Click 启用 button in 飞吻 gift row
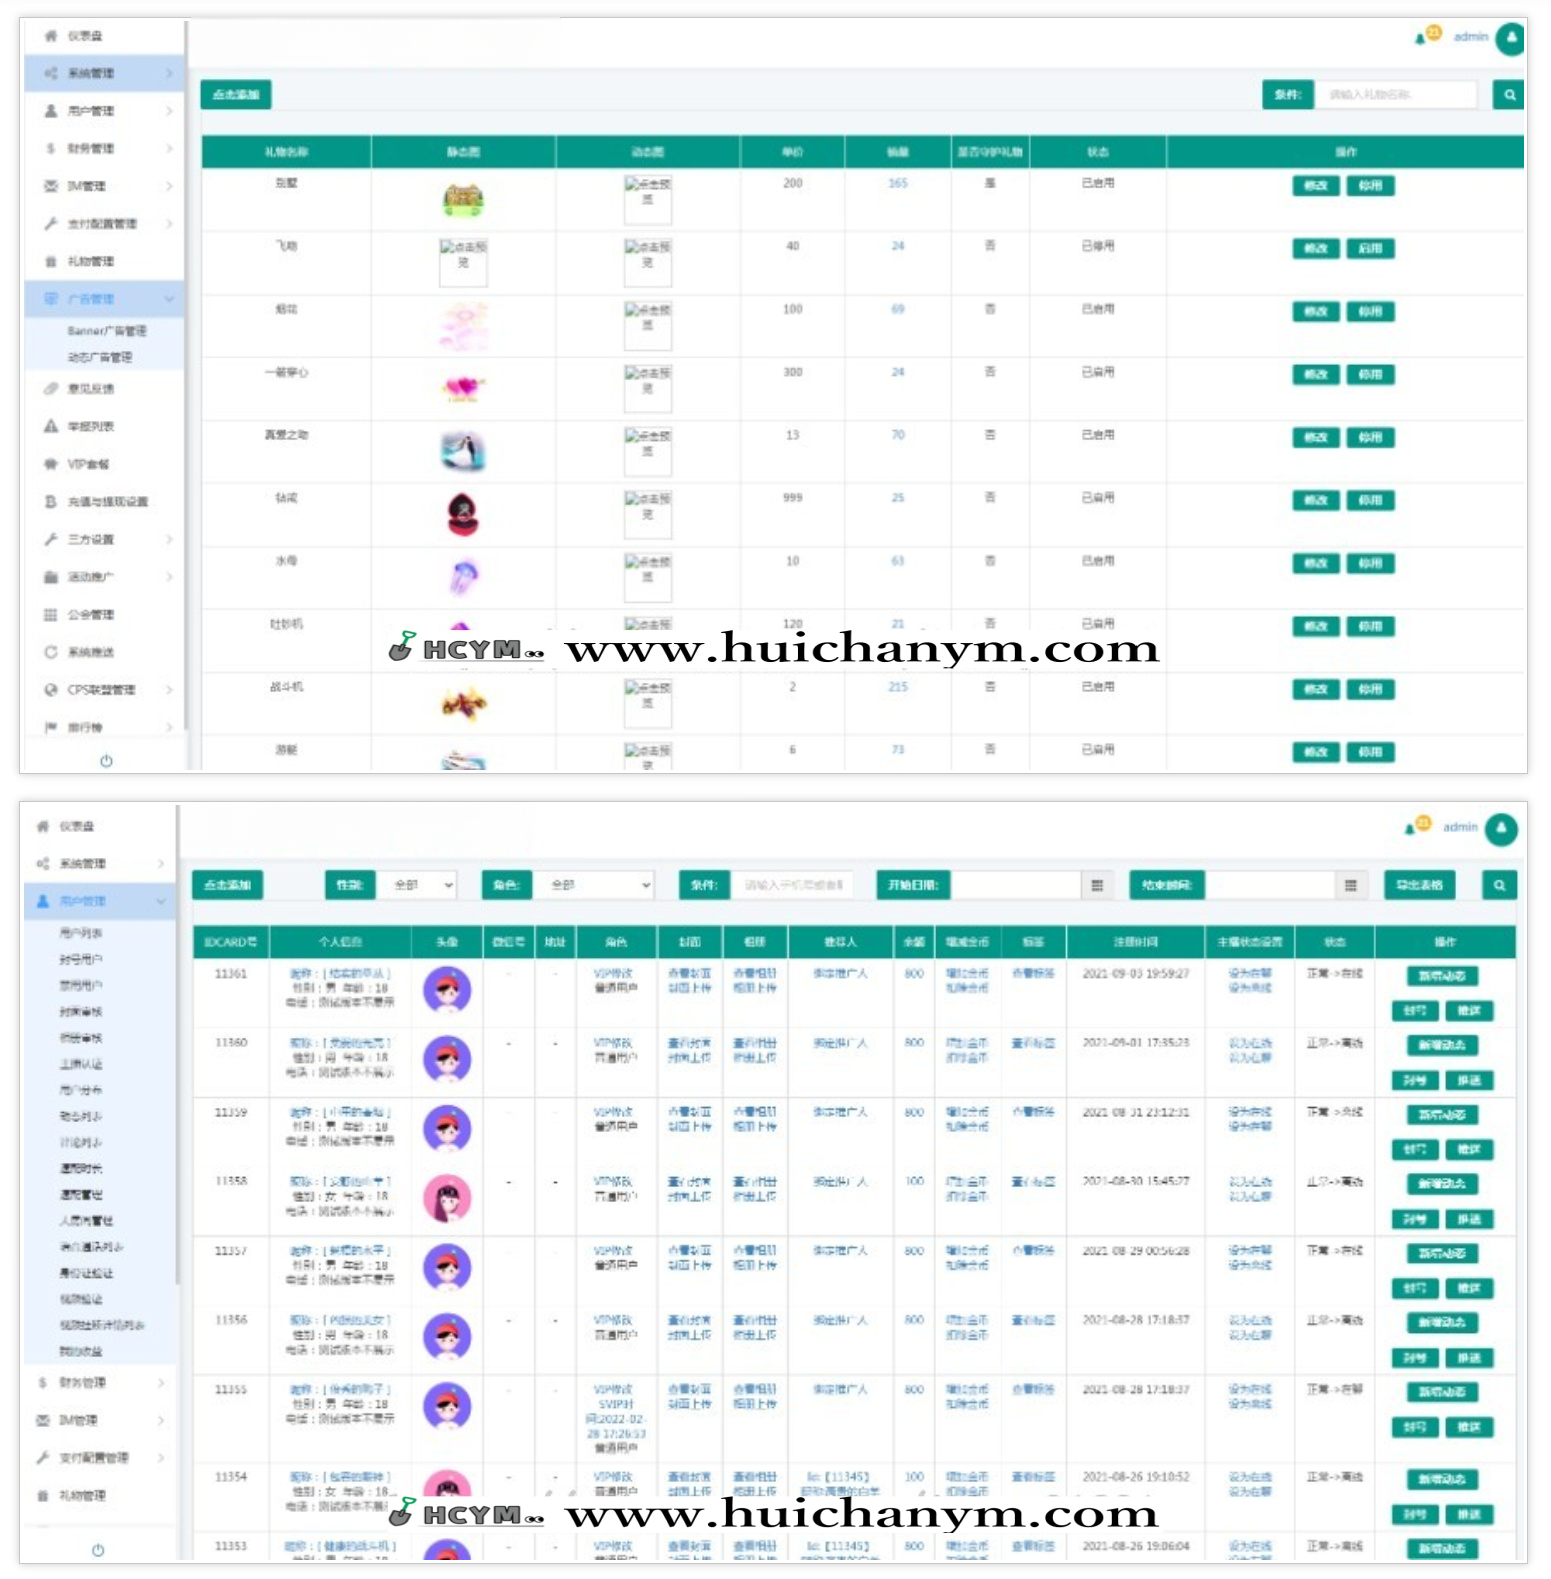This screenshot has height=1579, width=1551. click(1370, 249)
